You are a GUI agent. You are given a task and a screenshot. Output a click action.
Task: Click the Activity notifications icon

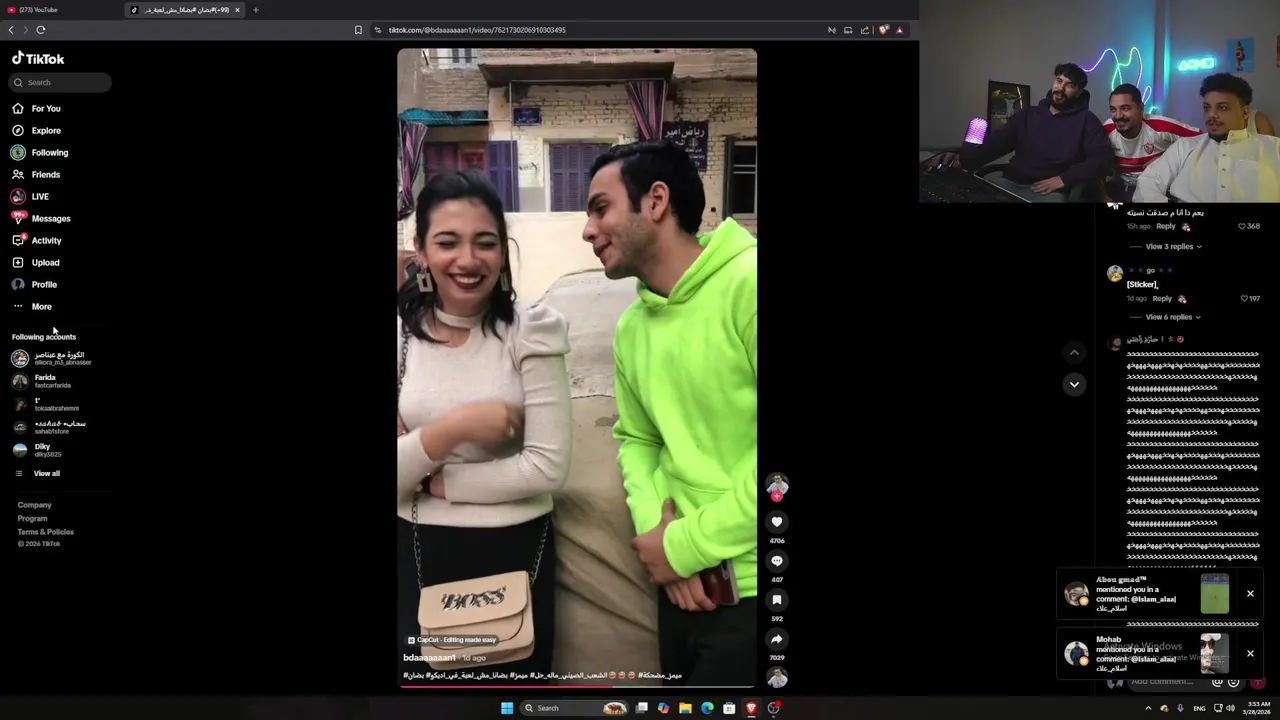[18, 241]
